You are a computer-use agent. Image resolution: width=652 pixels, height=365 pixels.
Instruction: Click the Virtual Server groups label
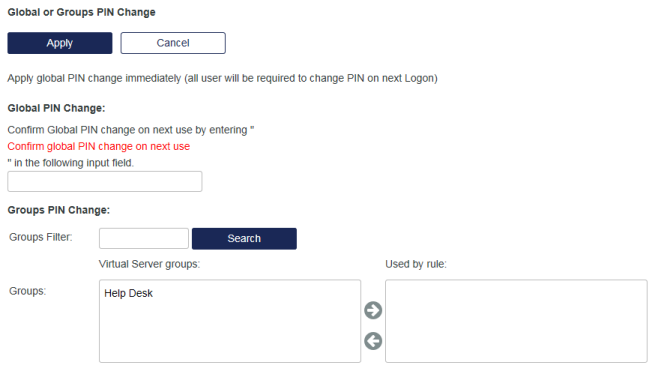[149, 264]
